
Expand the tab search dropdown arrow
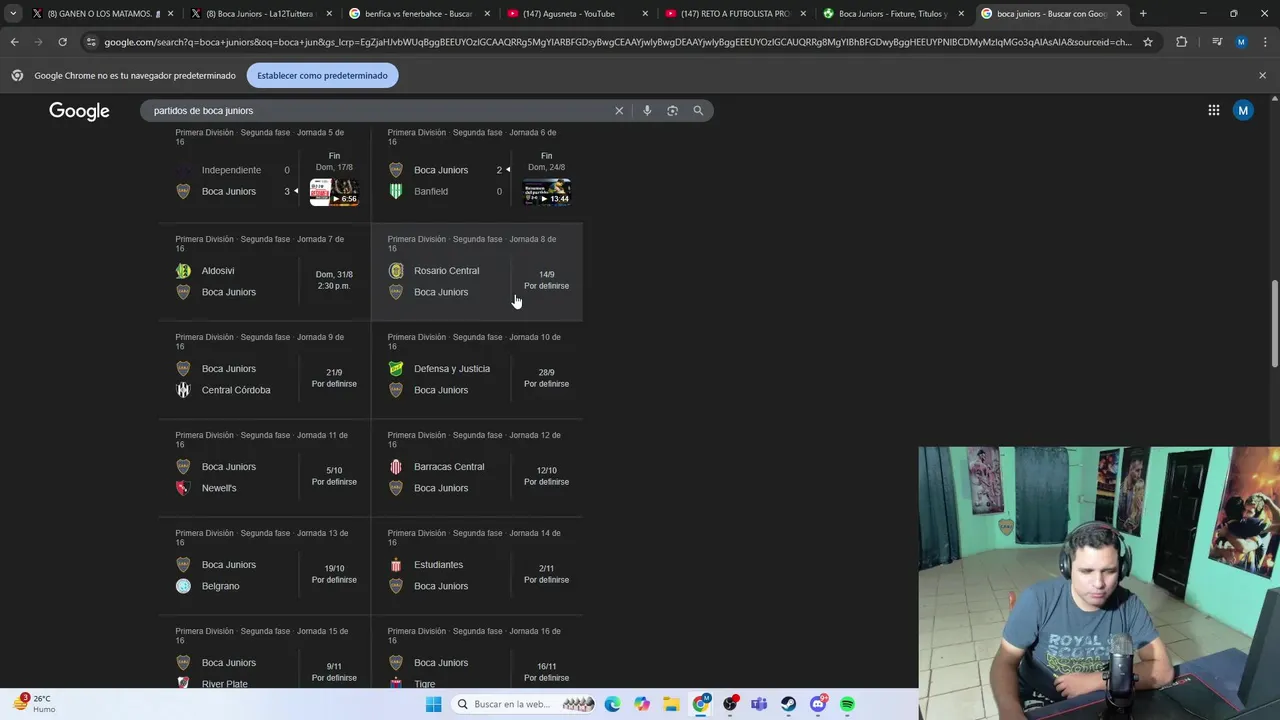click(13, 14)
